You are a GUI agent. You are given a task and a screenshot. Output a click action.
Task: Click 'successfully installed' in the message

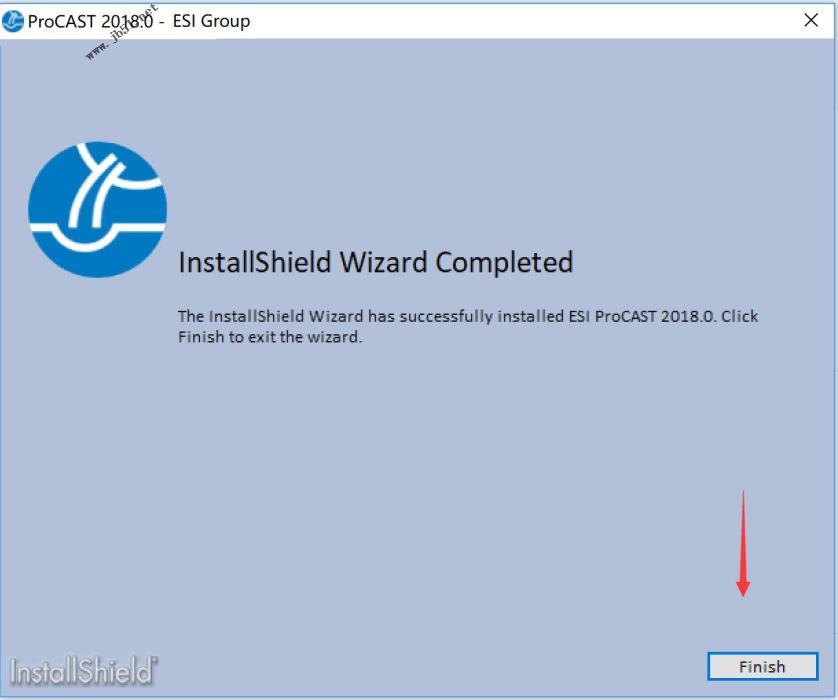(481, 316)
